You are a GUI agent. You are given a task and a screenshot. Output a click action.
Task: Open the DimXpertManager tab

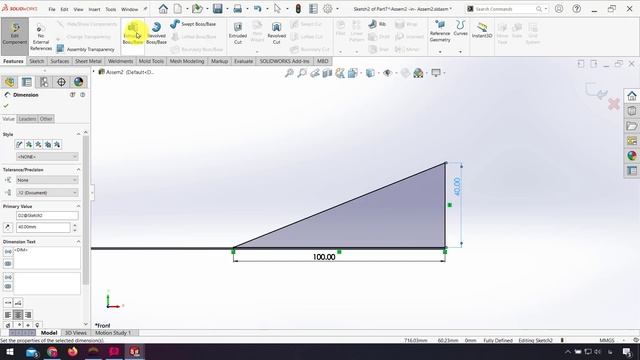pyautogui.click(x=61, y=82)
